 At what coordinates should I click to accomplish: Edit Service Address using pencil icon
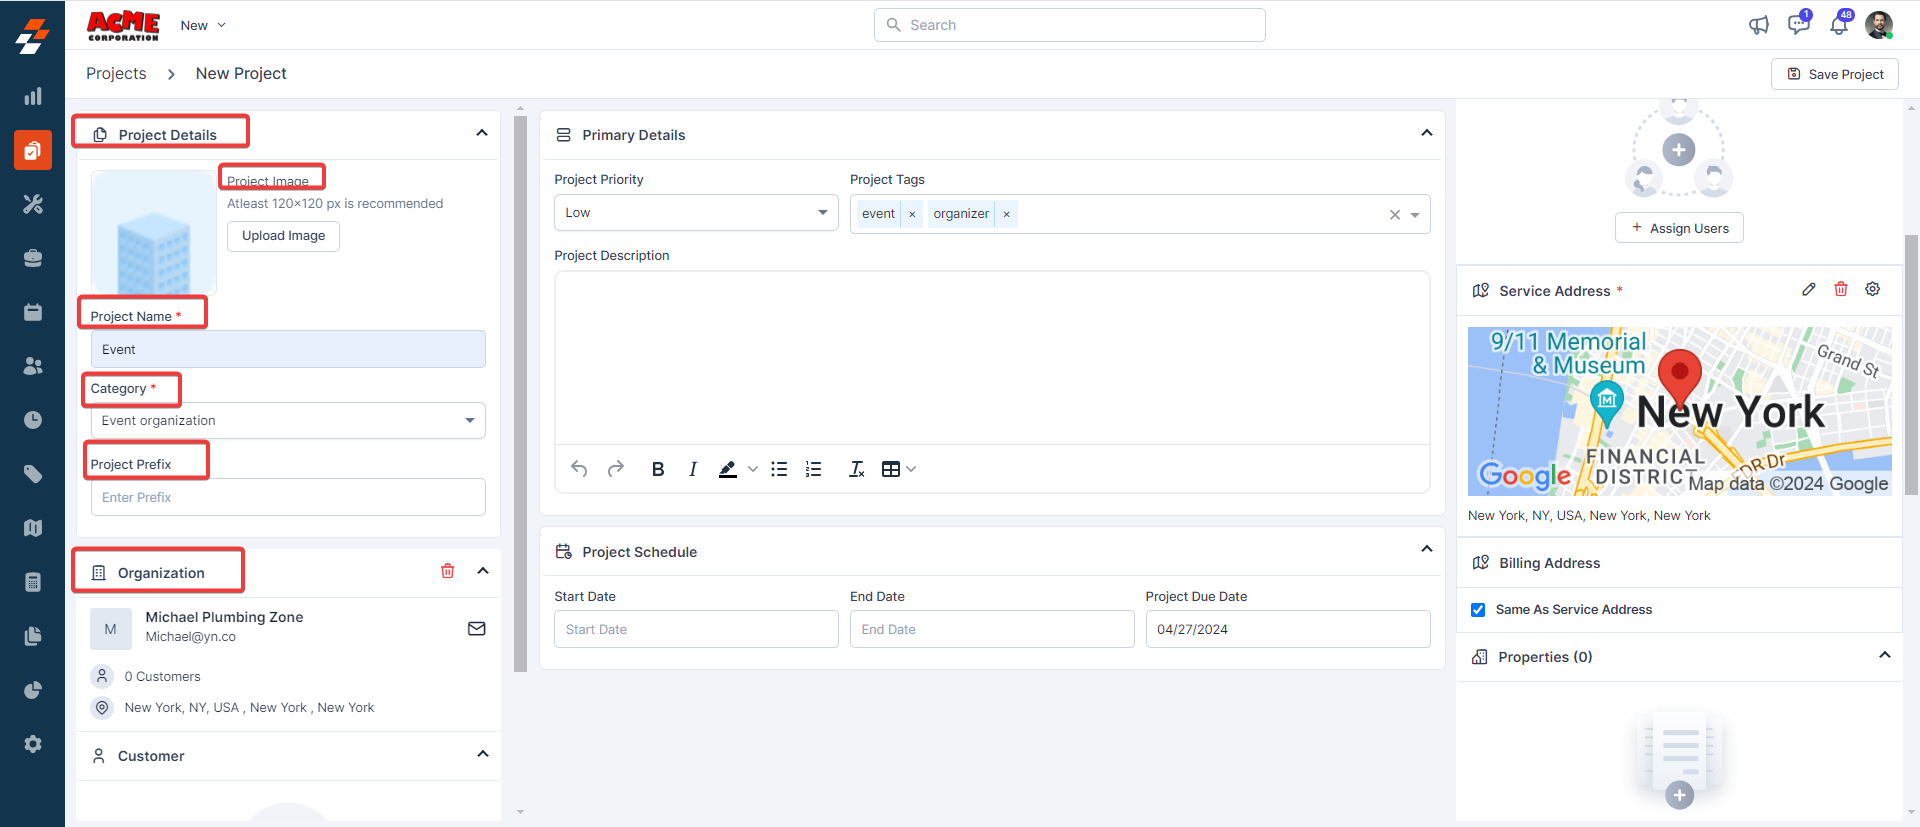click(x=1808, y=289)
